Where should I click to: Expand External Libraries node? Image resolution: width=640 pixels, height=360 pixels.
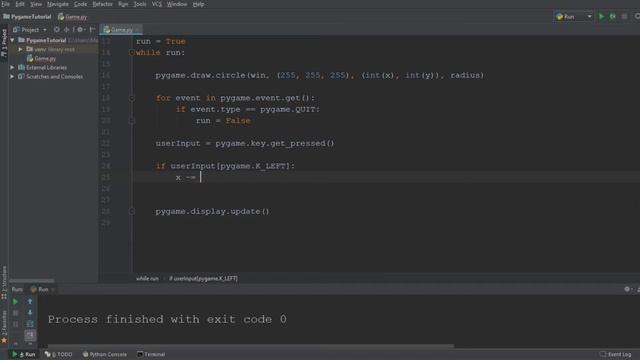pyautogui.click(x=13, y=67)
